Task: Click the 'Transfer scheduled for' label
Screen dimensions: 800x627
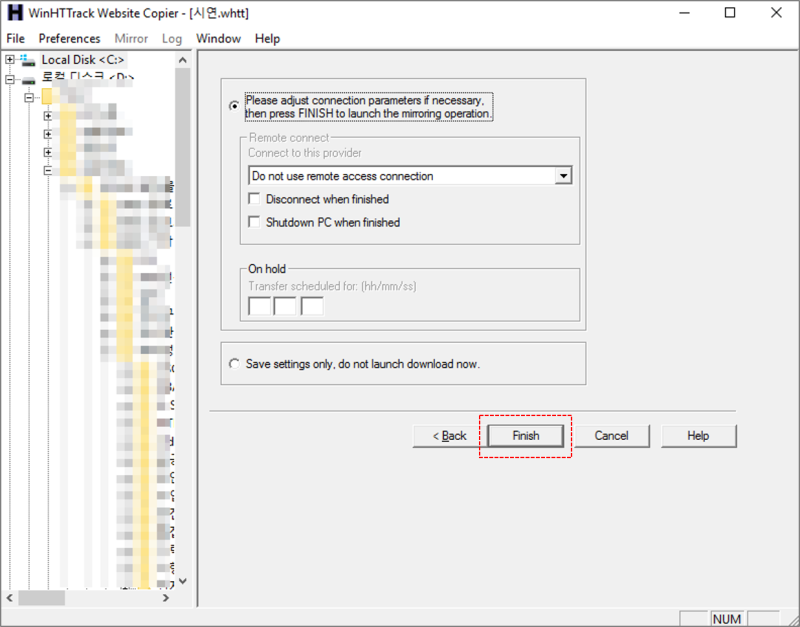Action: click(x=332, y=286)
